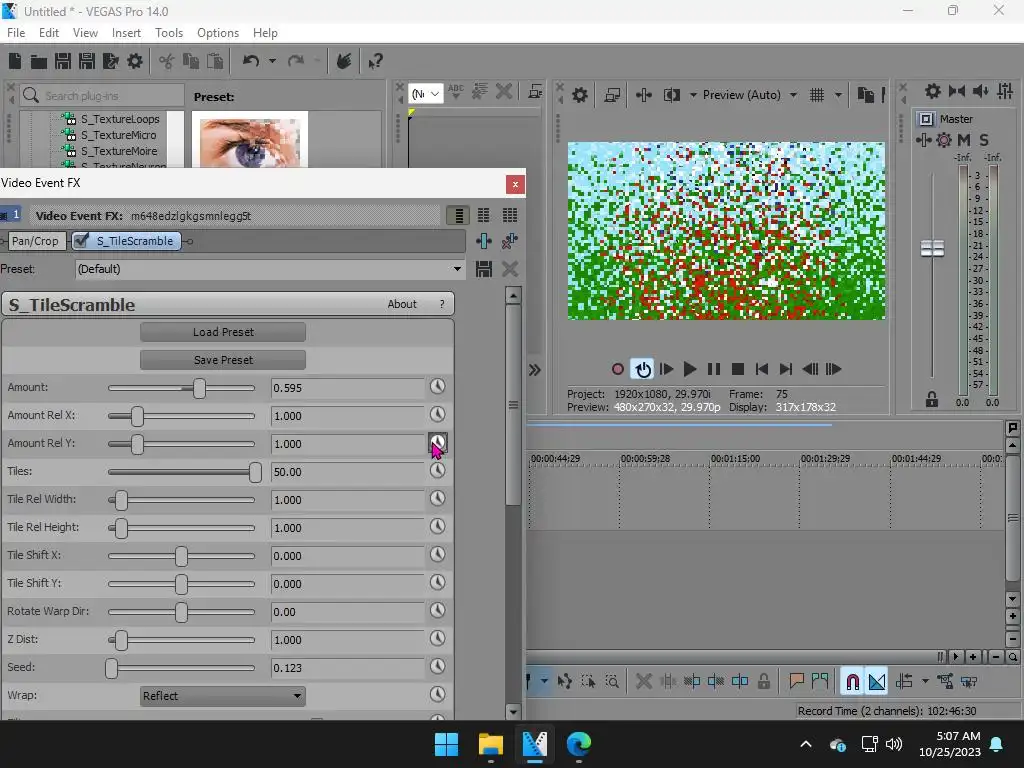The image size is (1024, 768).
Task: Click the Delete X icon in timeline toolbar
Action: pyautogui.click(x=643, y=682)
